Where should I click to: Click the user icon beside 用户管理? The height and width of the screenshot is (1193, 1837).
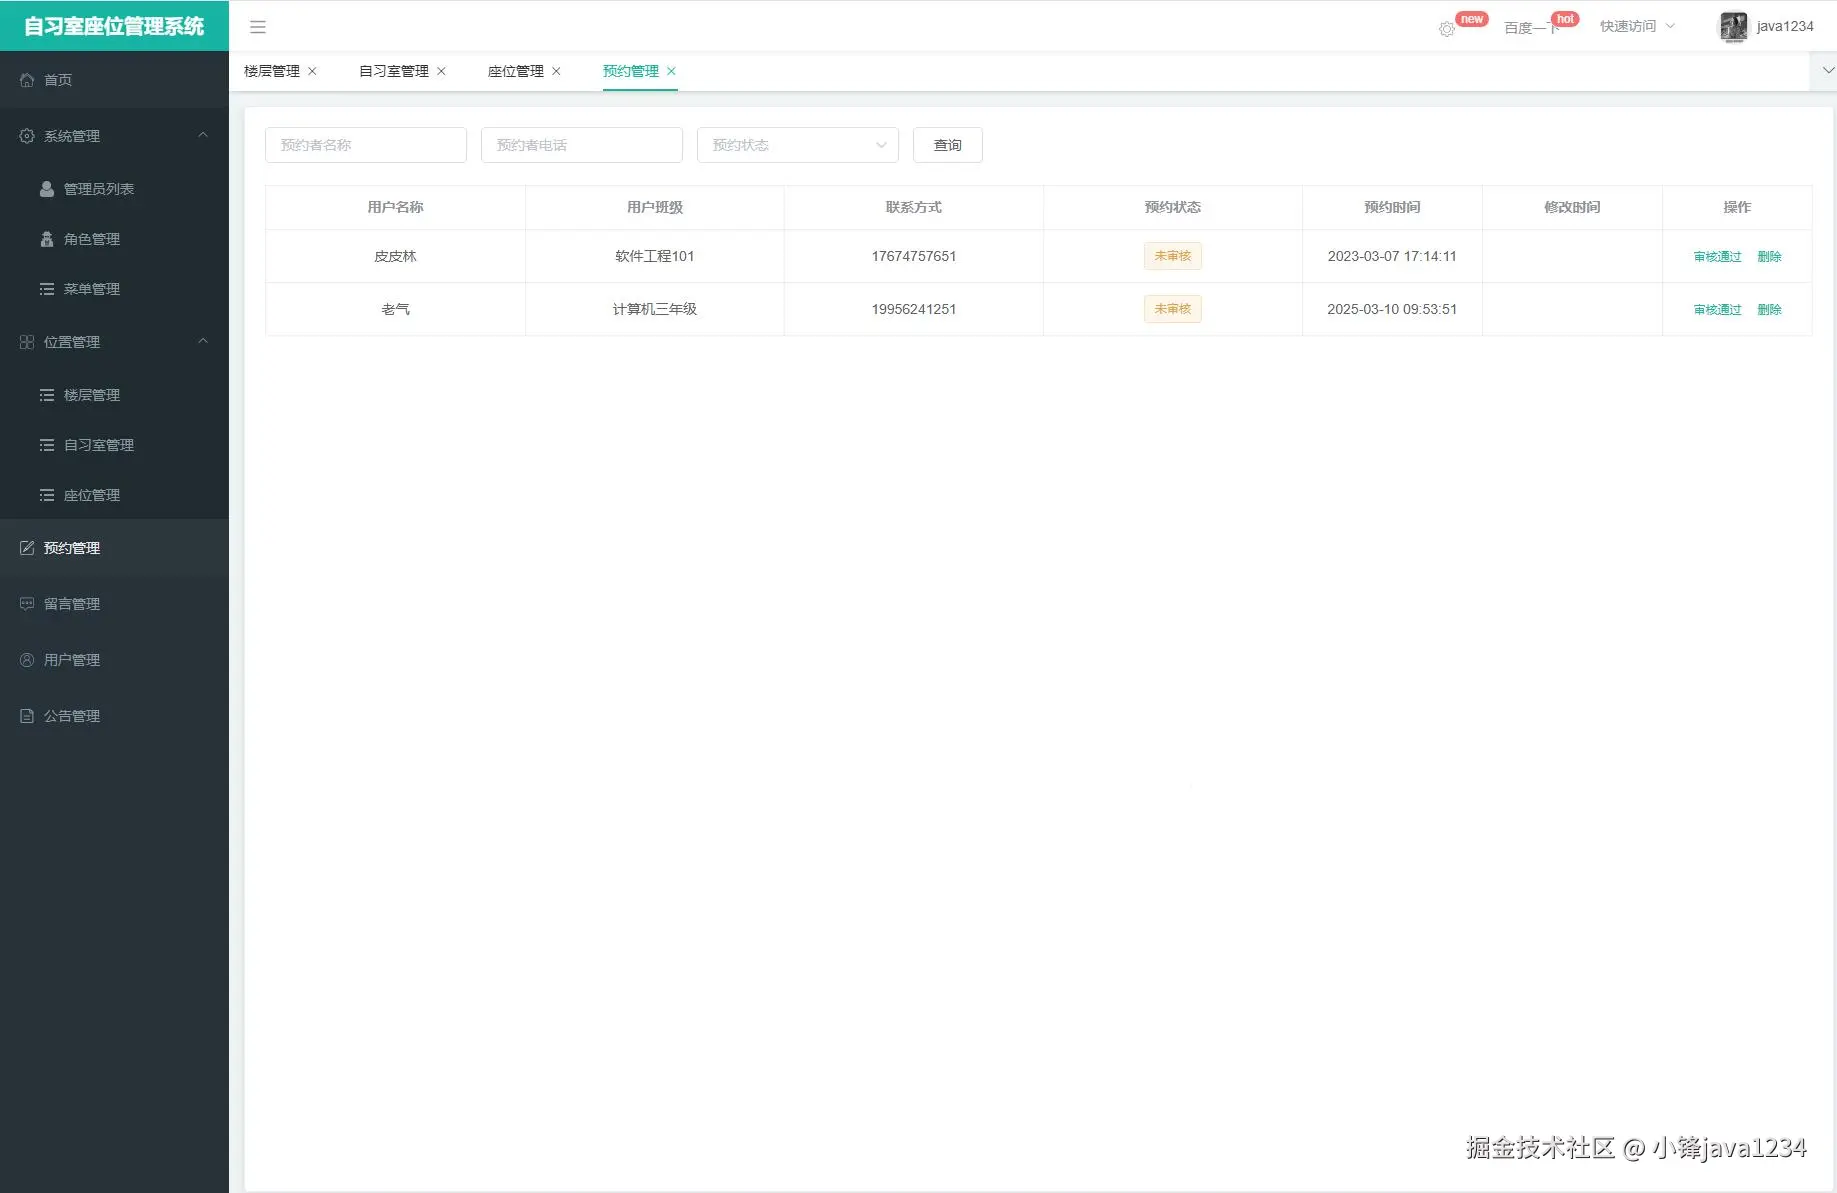click(x=27, y=660)
